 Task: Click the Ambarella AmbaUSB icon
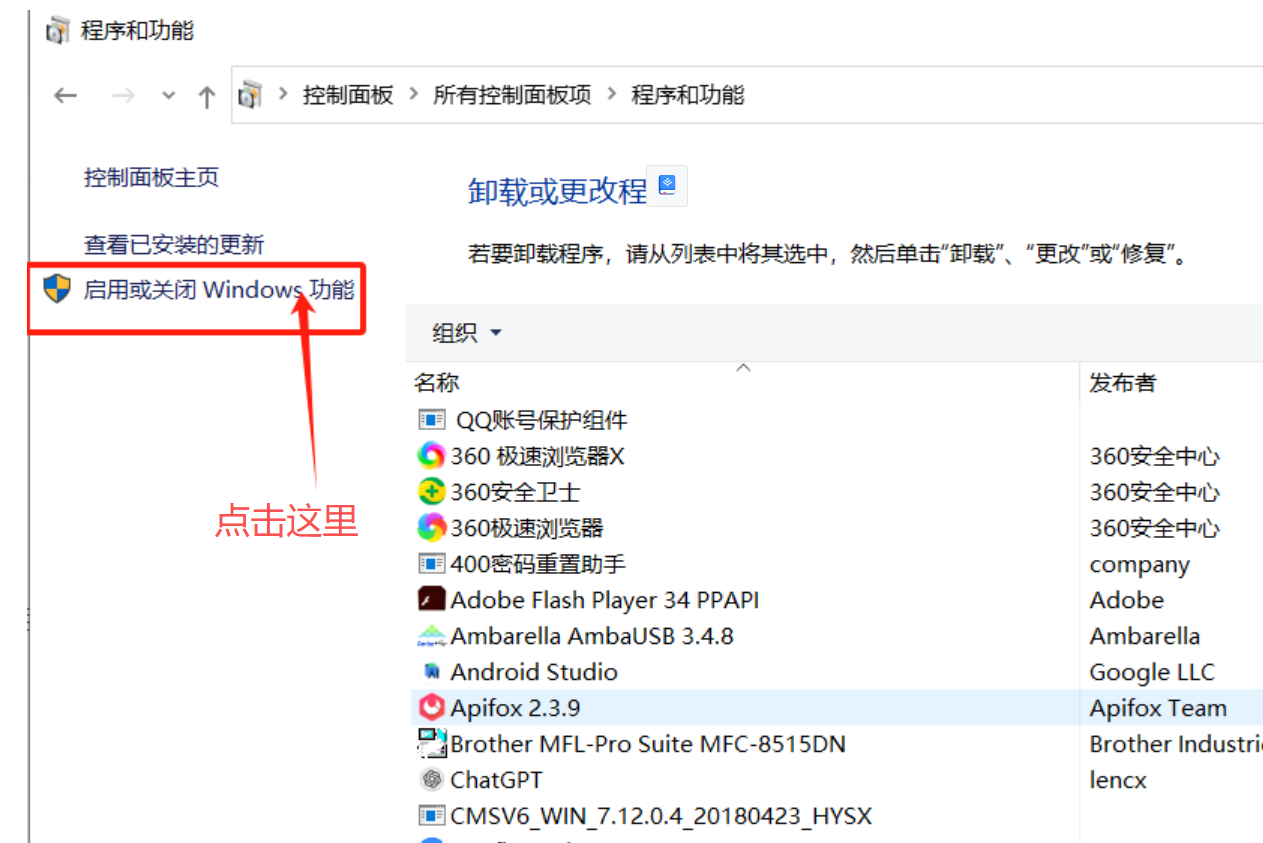coord(431,636)
